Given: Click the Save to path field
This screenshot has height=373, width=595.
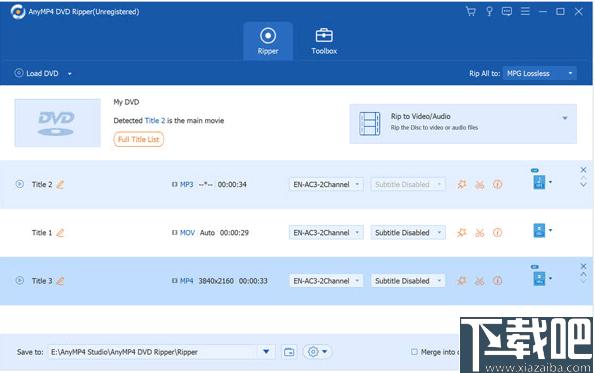Looking at the screenshot, I should point(153,352).
